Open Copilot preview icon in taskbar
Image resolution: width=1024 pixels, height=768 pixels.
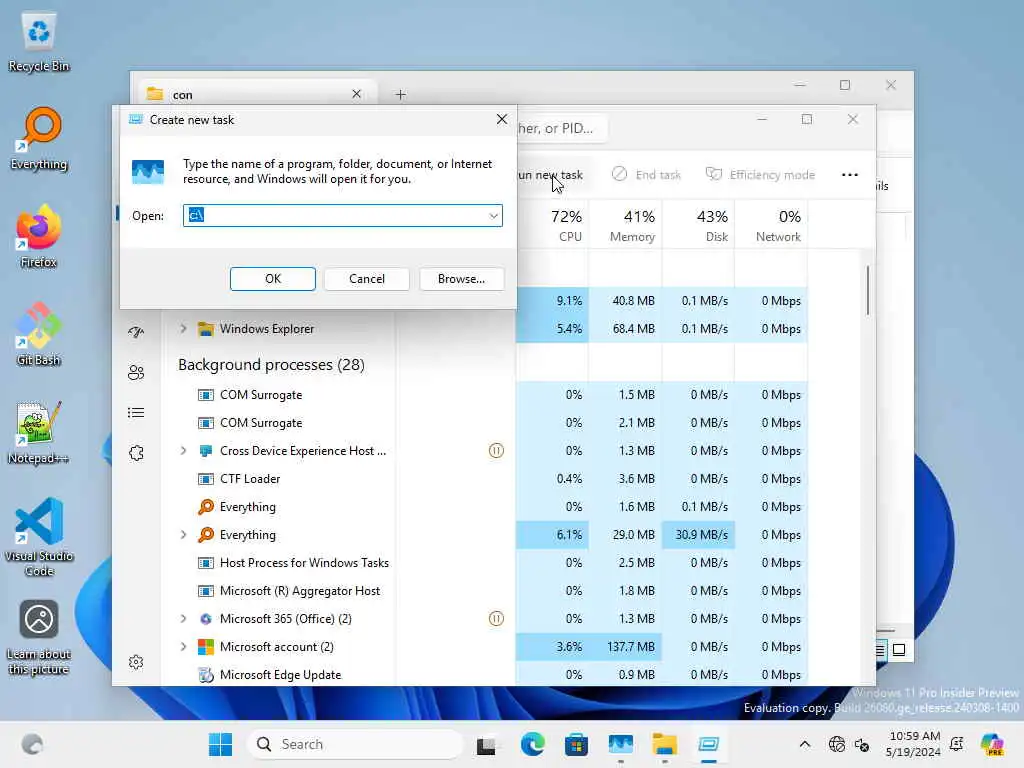(992, 744)
